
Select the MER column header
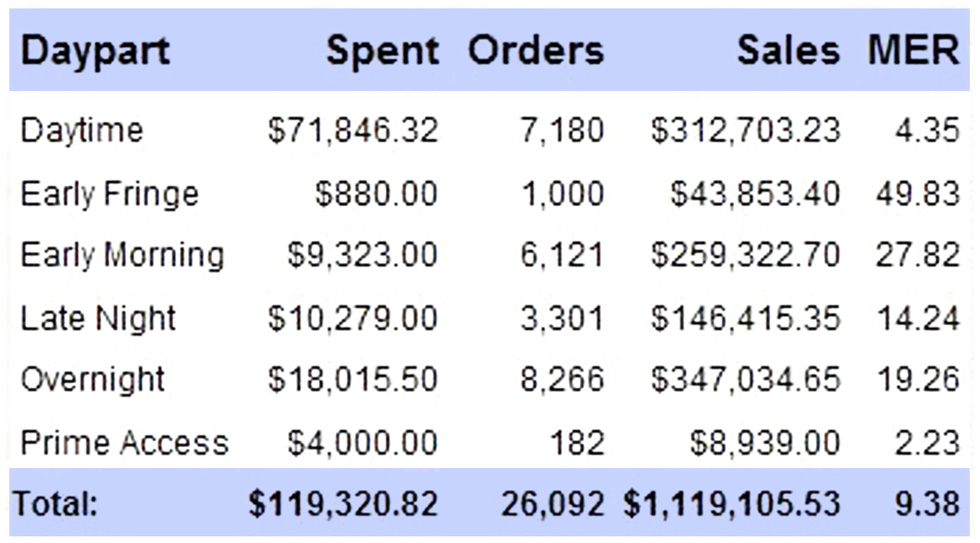[x=913, y=50]
